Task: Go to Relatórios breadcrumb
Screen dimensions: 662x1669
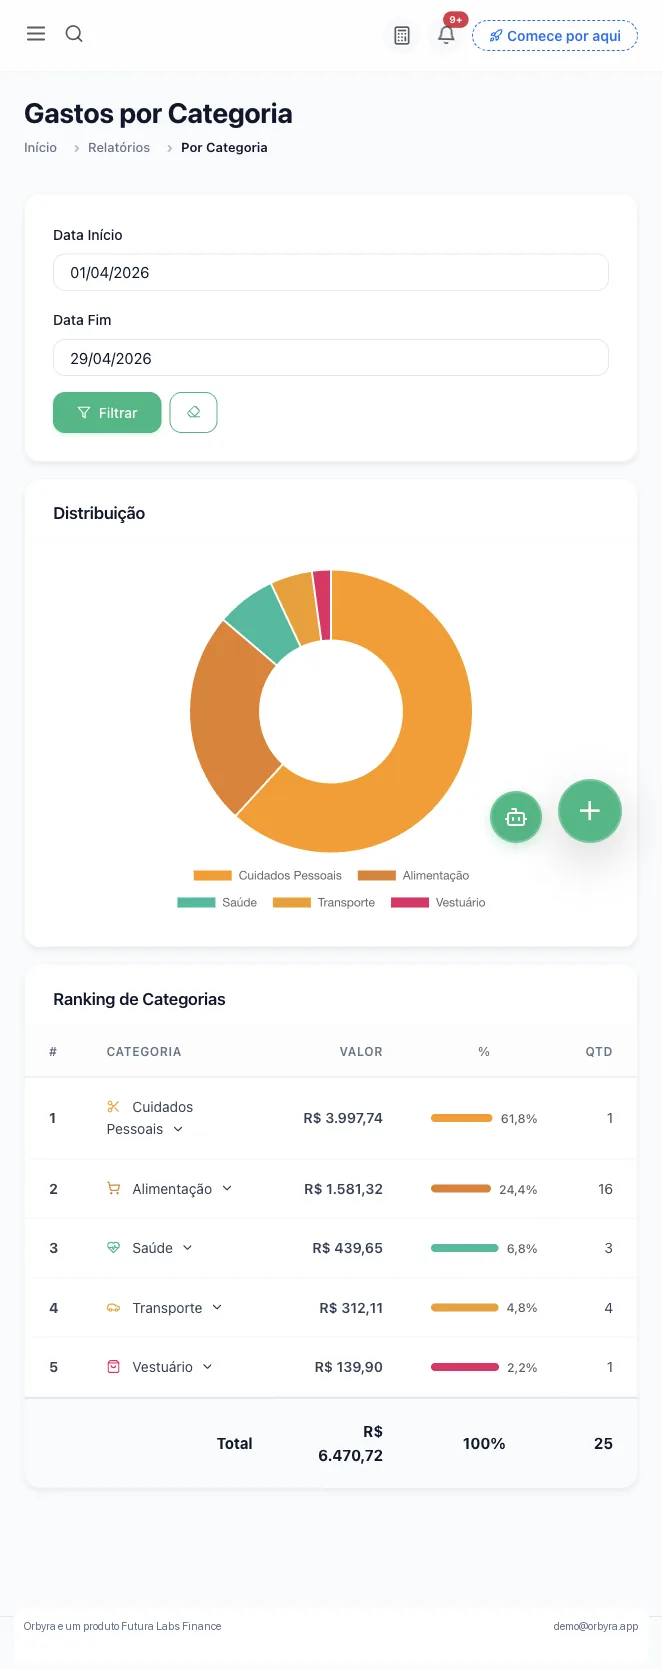Action: (119, 148)
